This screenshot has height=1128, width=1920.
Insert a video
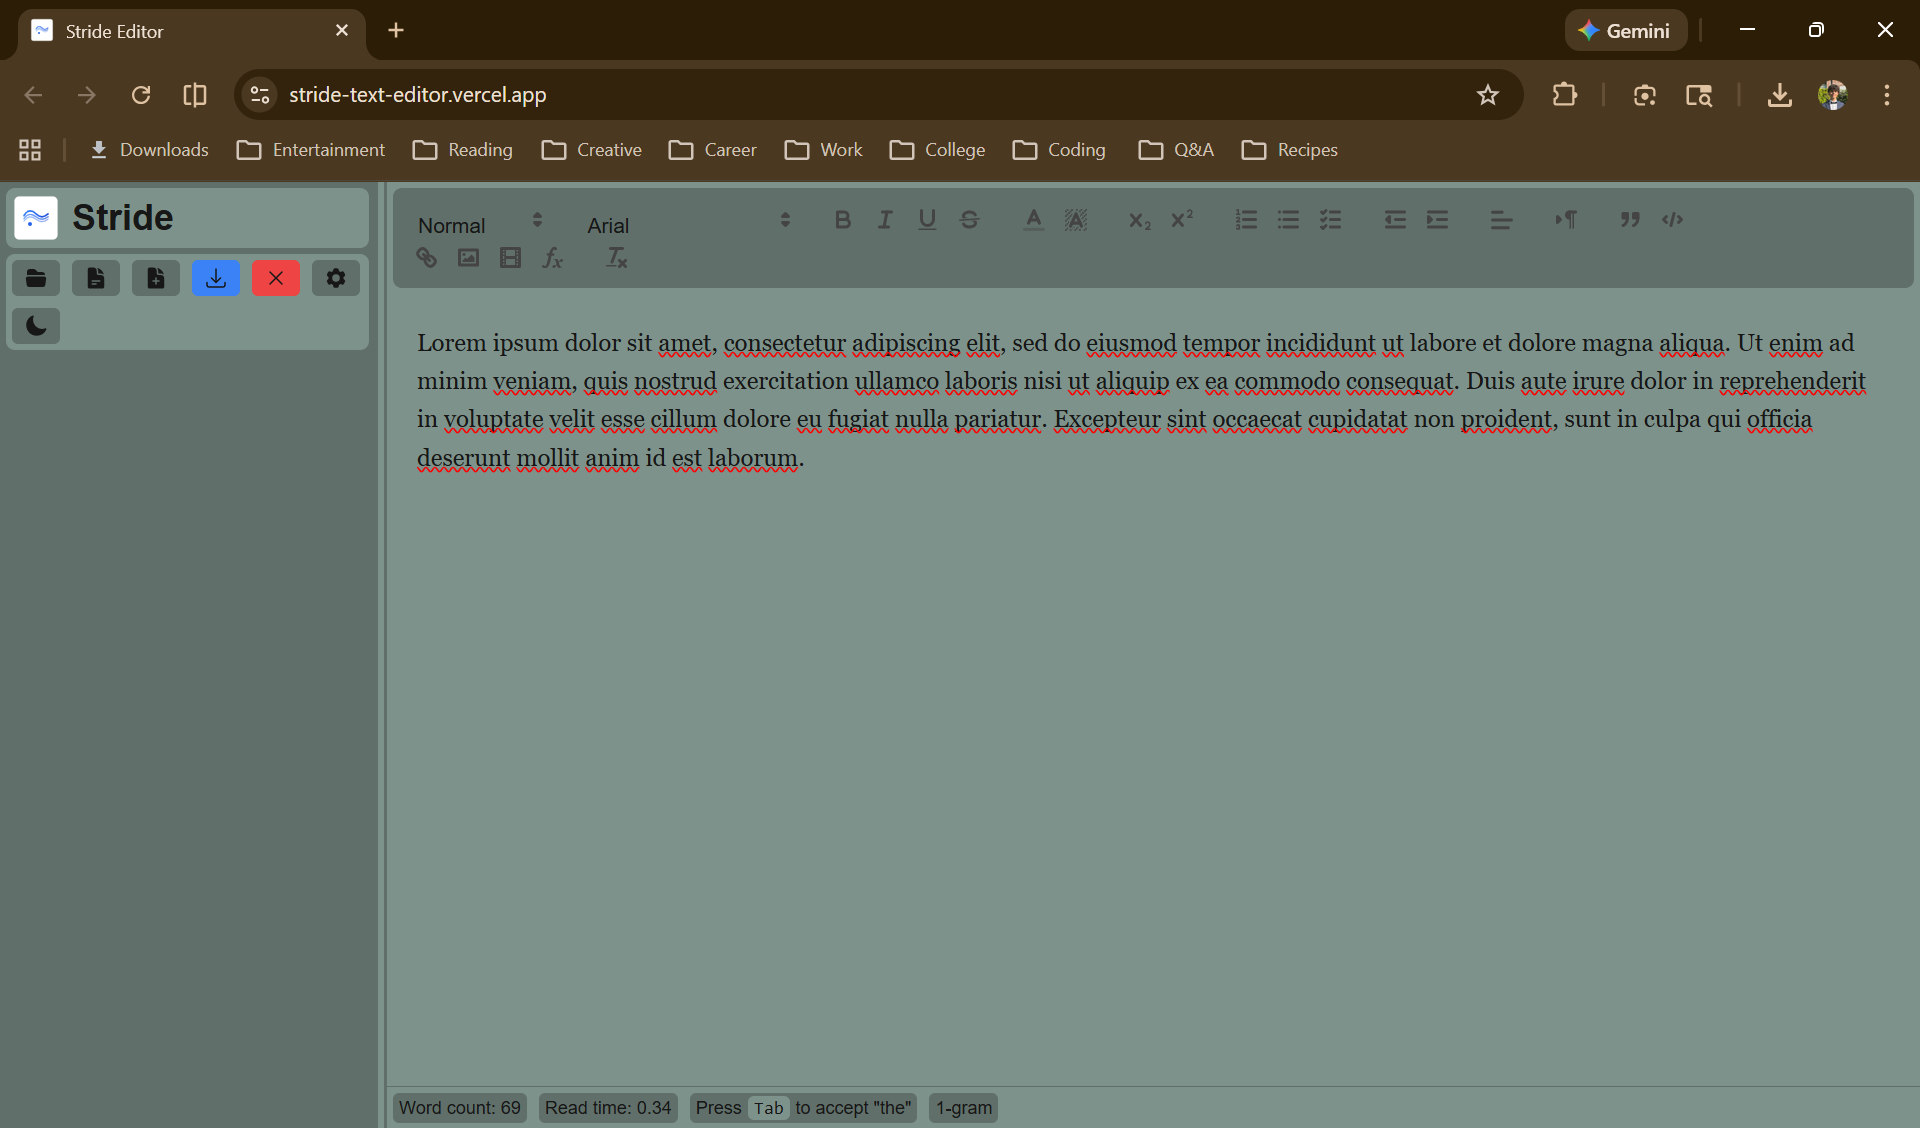[x=510, y=258]
